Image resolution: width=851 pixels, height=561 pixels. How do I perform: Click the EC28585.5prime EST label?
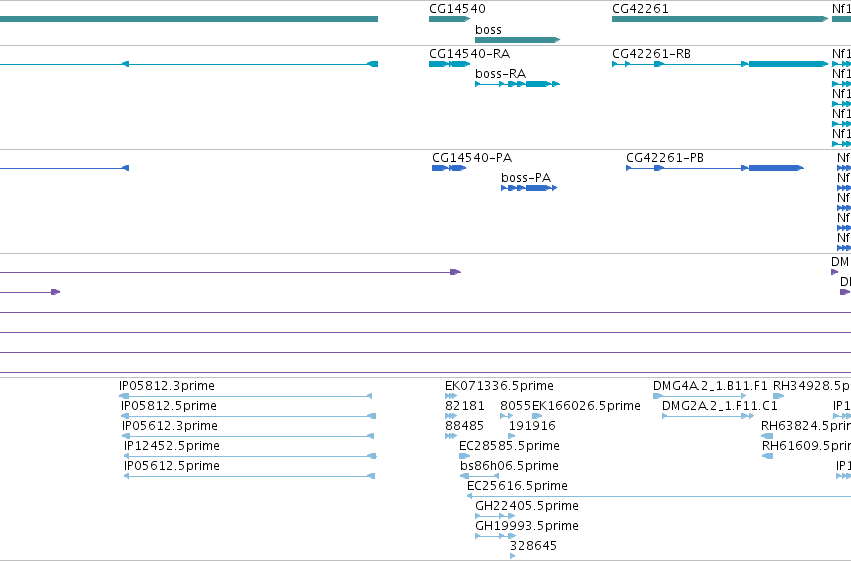(509, 446)
